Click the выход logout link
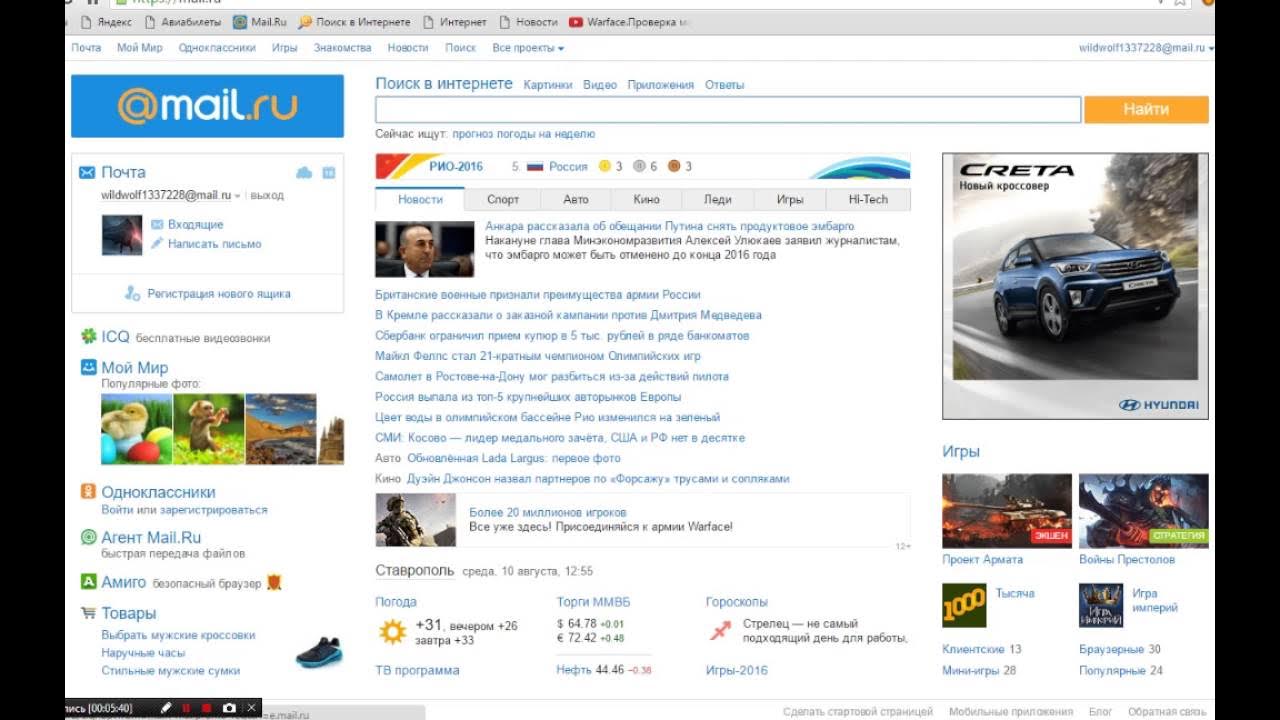This screenshot has width=1280, height=720. click(267, 196)
